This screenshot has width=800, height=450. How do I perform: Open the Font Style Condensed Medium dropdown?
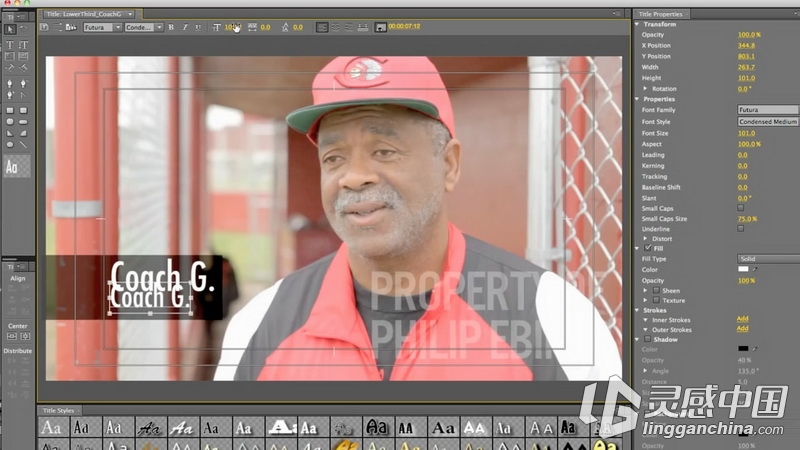(768, 121)
